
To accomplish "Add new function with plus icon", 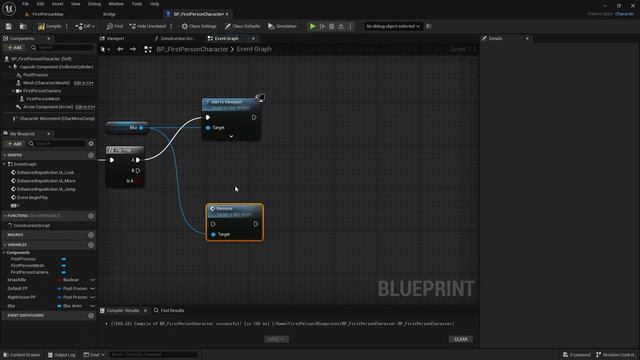I will coord(91,216).
